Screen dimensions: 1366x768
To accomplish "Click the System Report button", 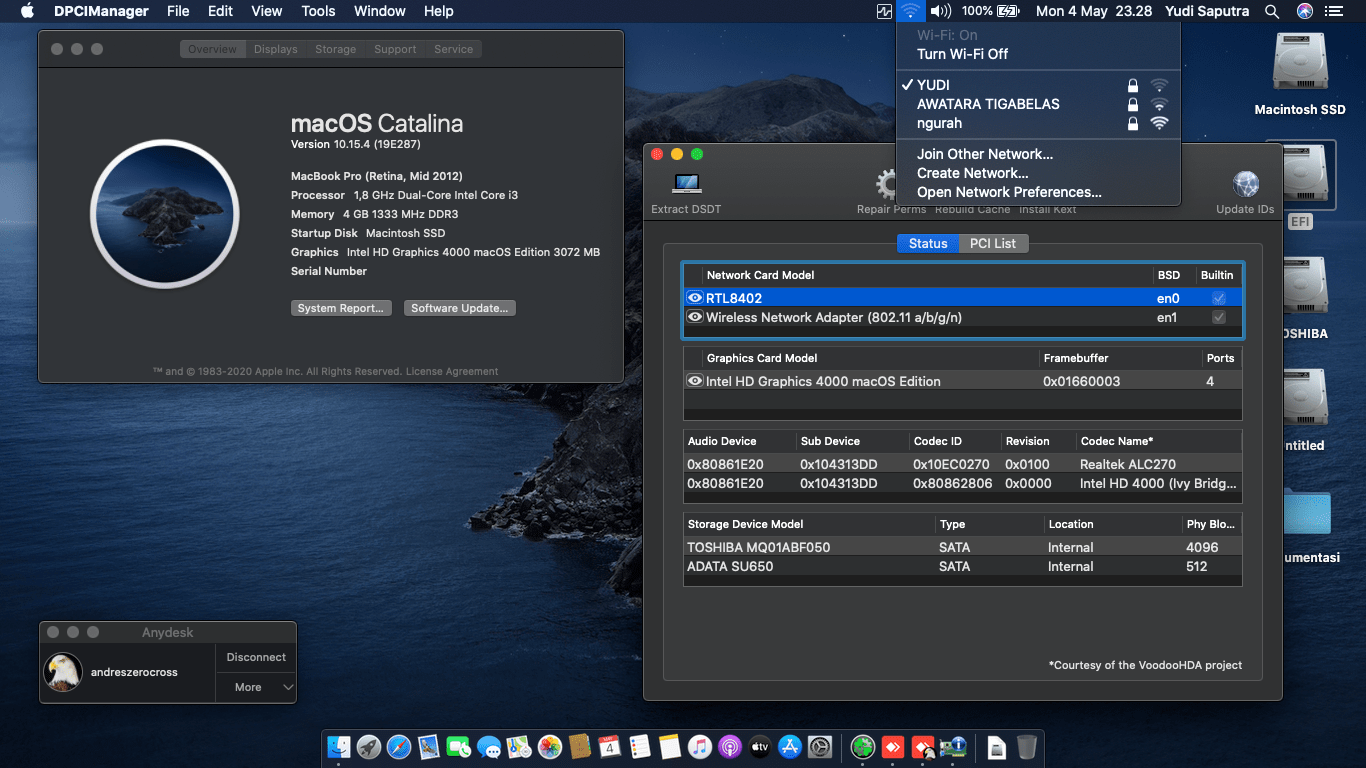I will [340, 308].
